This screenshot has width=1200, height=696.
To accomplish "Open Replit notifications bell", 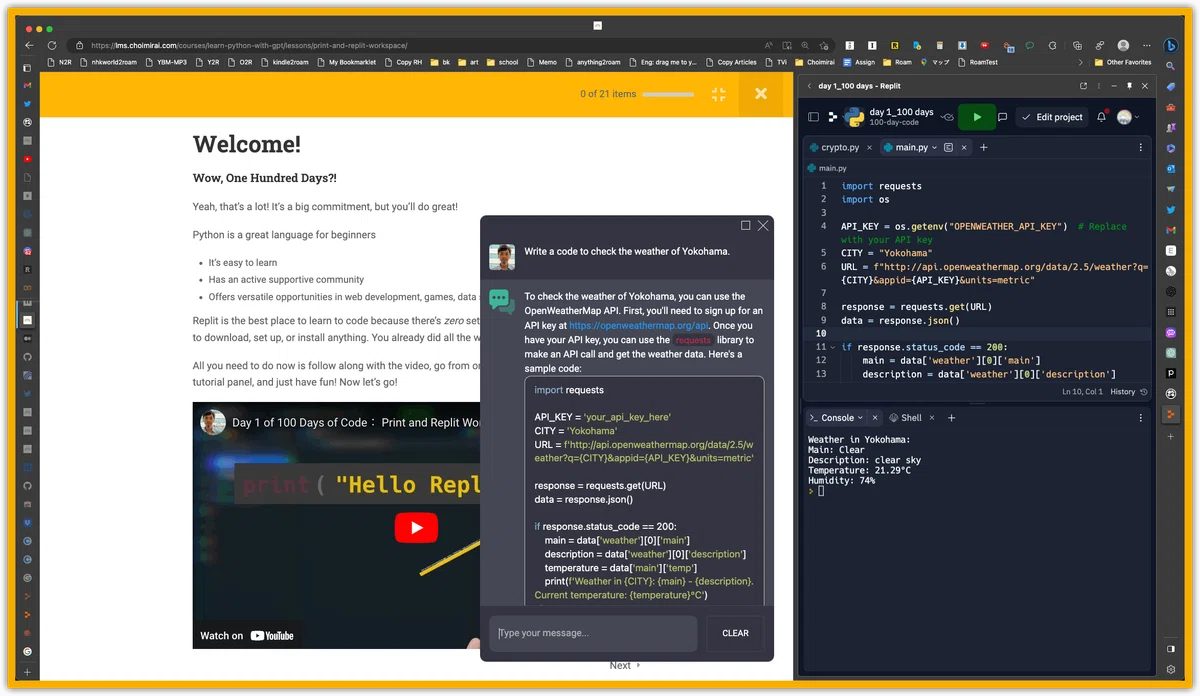I will pos(1101,117).
